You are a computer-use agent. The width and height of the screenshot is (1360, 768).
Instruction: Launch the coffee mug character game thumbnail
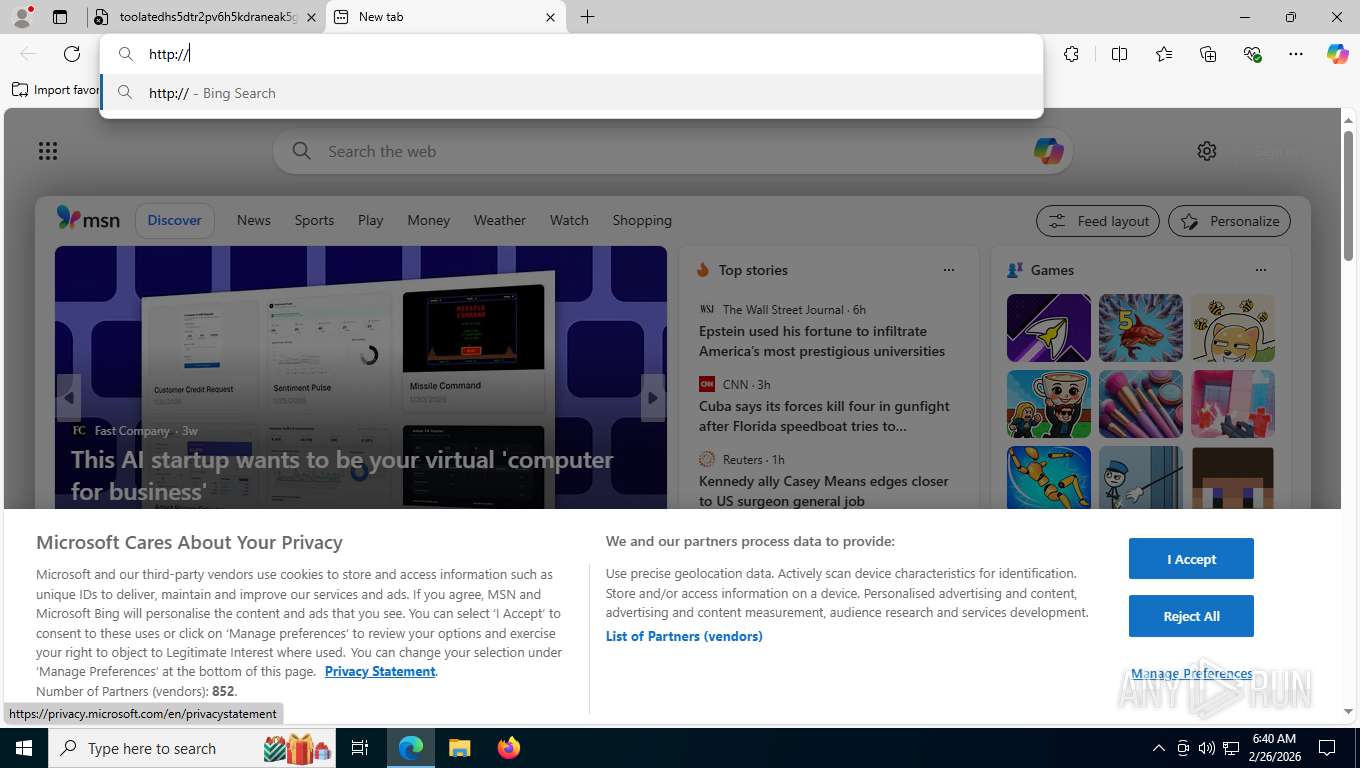coord(1049,404)
